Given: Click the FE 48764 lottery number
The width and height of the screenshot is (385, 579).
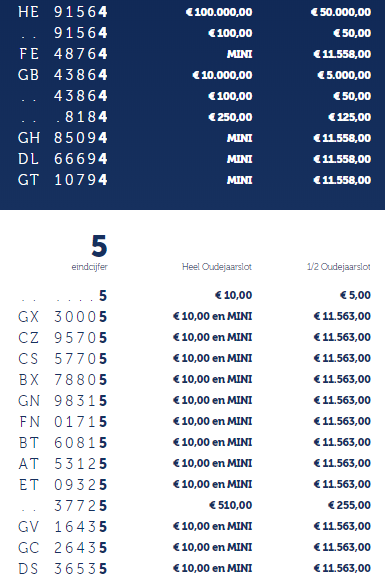Looking at the screenshot, I should pyautogui.click(x=62, y=54).
